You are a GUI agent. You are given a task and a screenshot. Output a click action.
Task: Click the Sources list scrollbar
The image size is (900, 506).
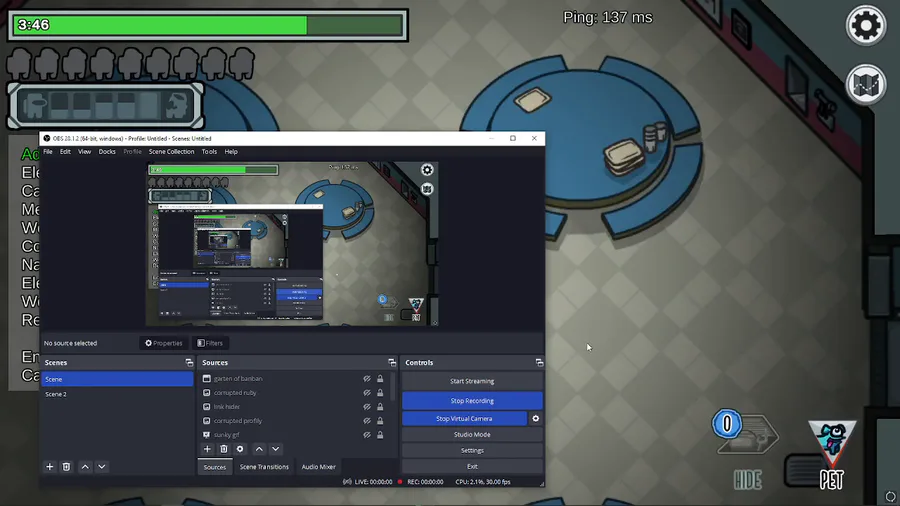tap(393, 387)
